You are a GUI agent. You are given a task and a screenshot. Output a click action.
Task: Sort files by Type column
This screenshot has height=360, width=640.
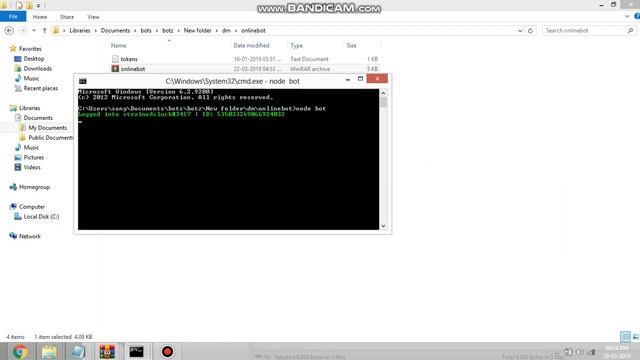click(296, 45)
